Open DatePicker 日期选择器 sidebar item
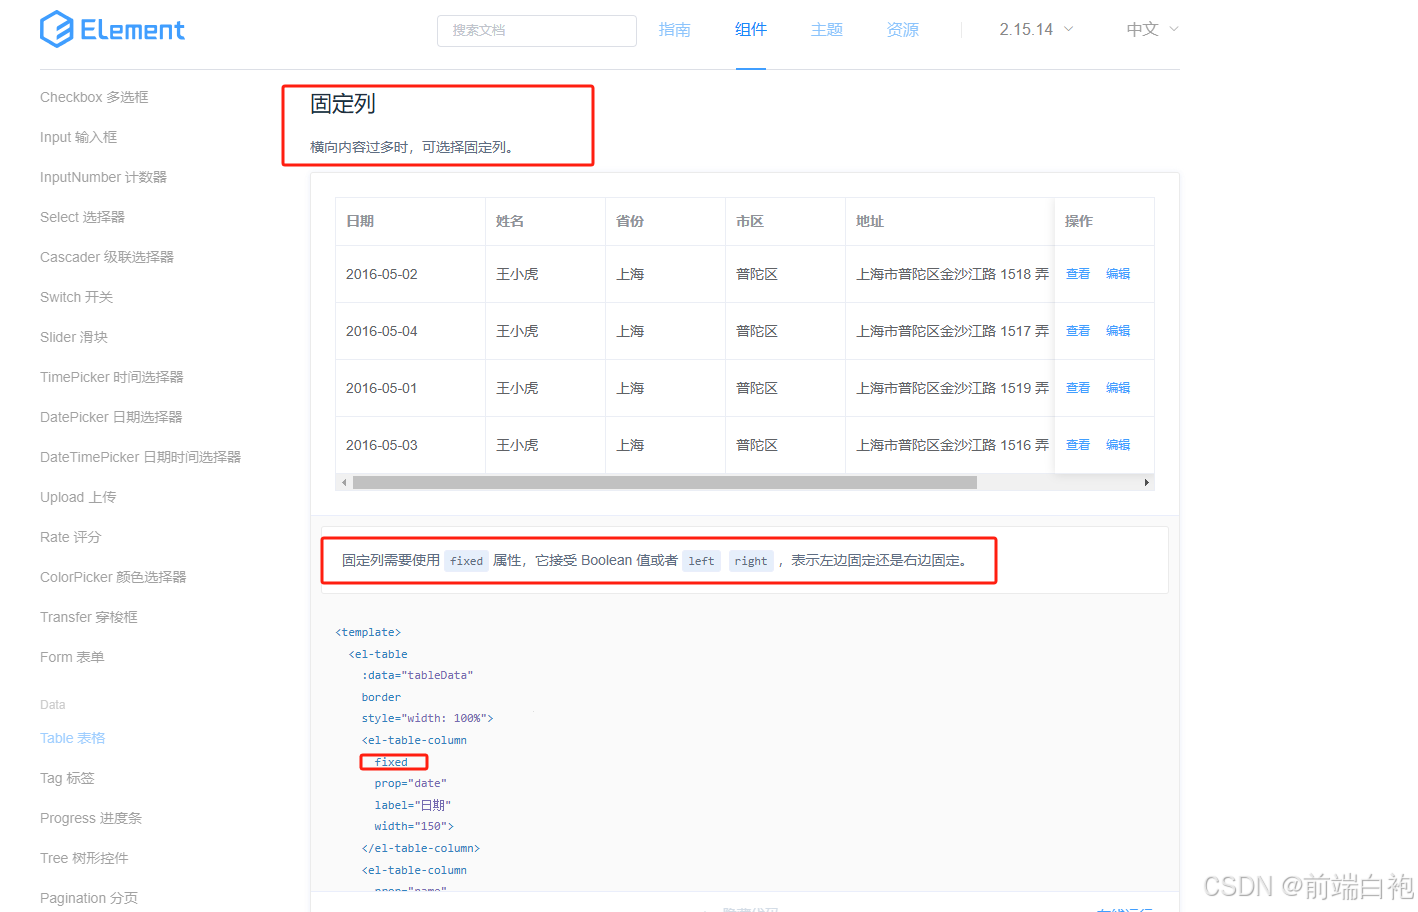 pos(111,417)
